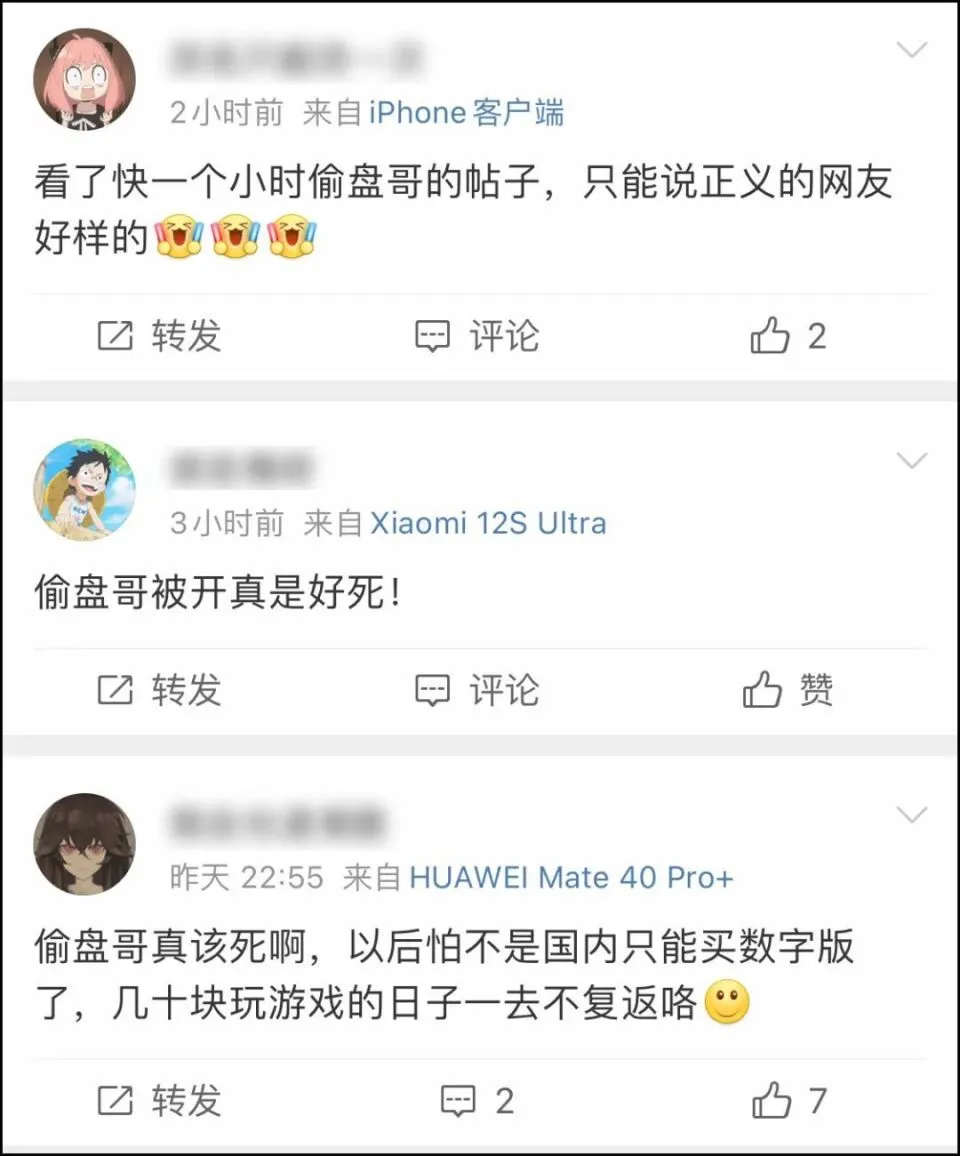Open comments on the iPhone客户端 post
This screenshot has width=960, height=1156.
click(x=477, y=336)
